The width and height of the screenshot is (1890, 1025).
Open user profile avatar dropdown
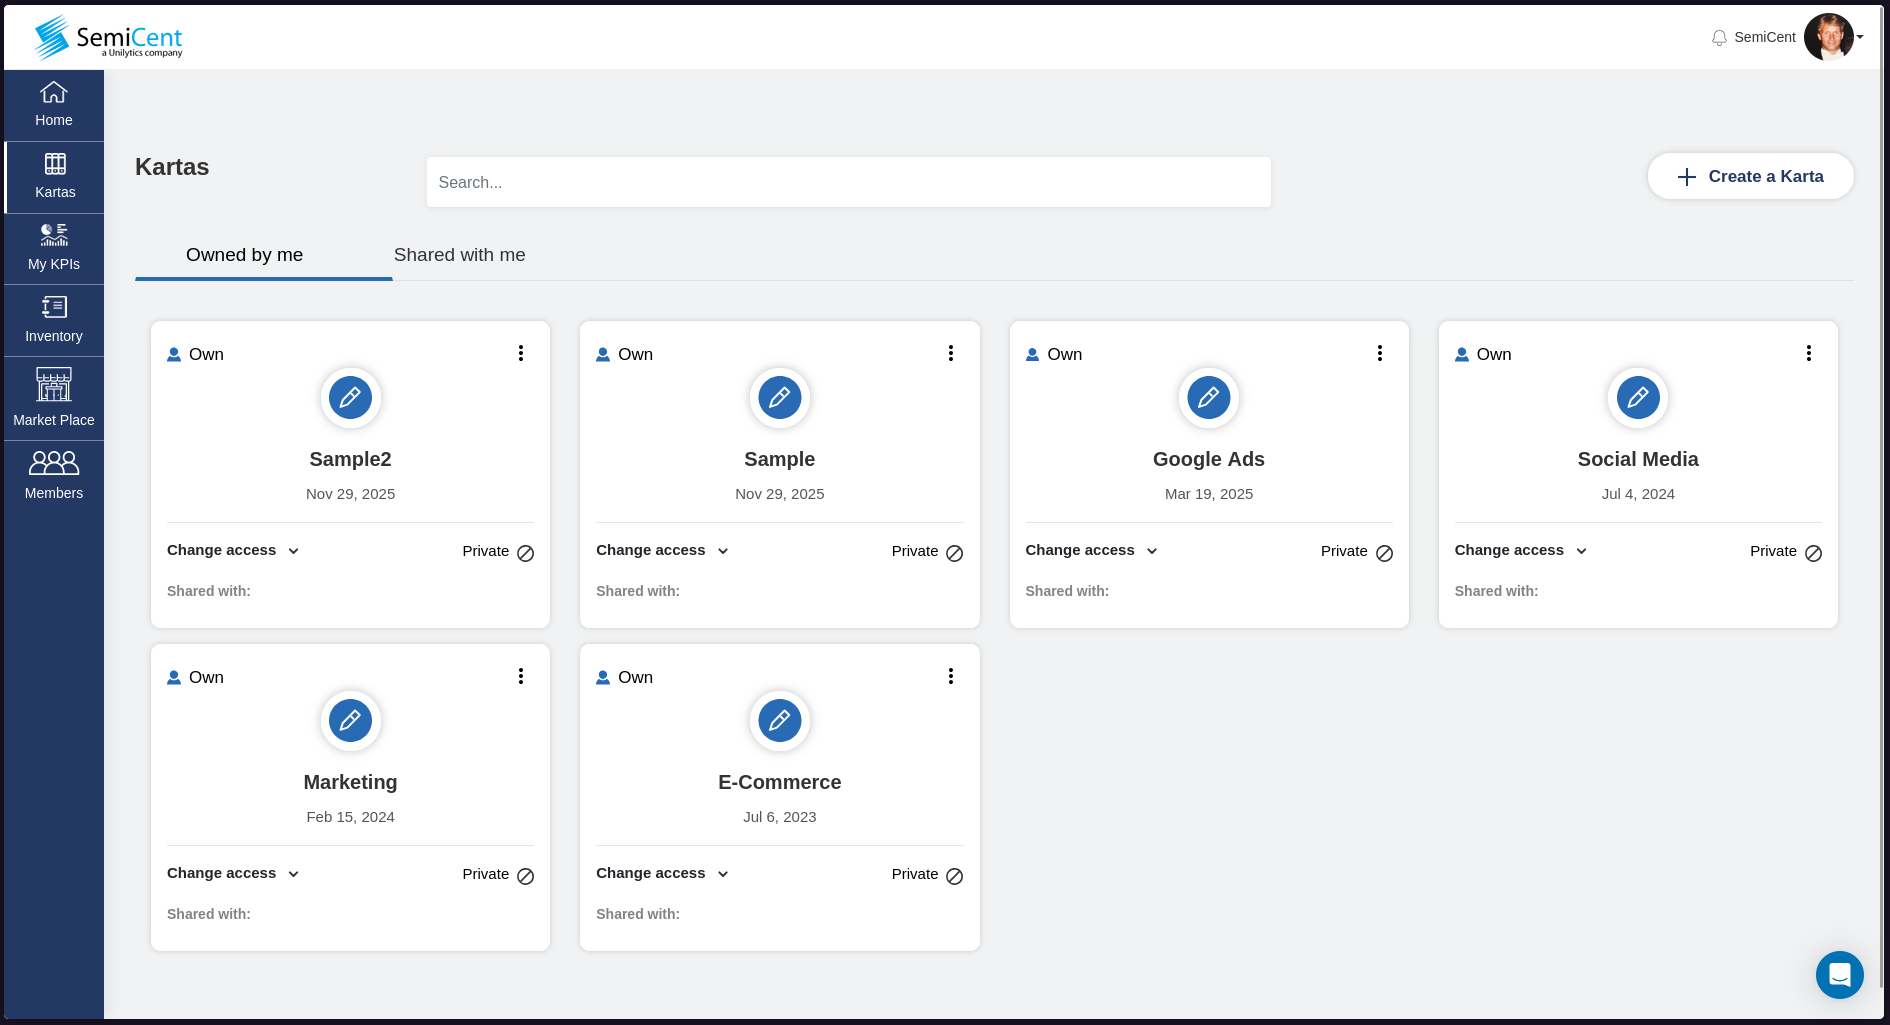(x=1832, y=37)
